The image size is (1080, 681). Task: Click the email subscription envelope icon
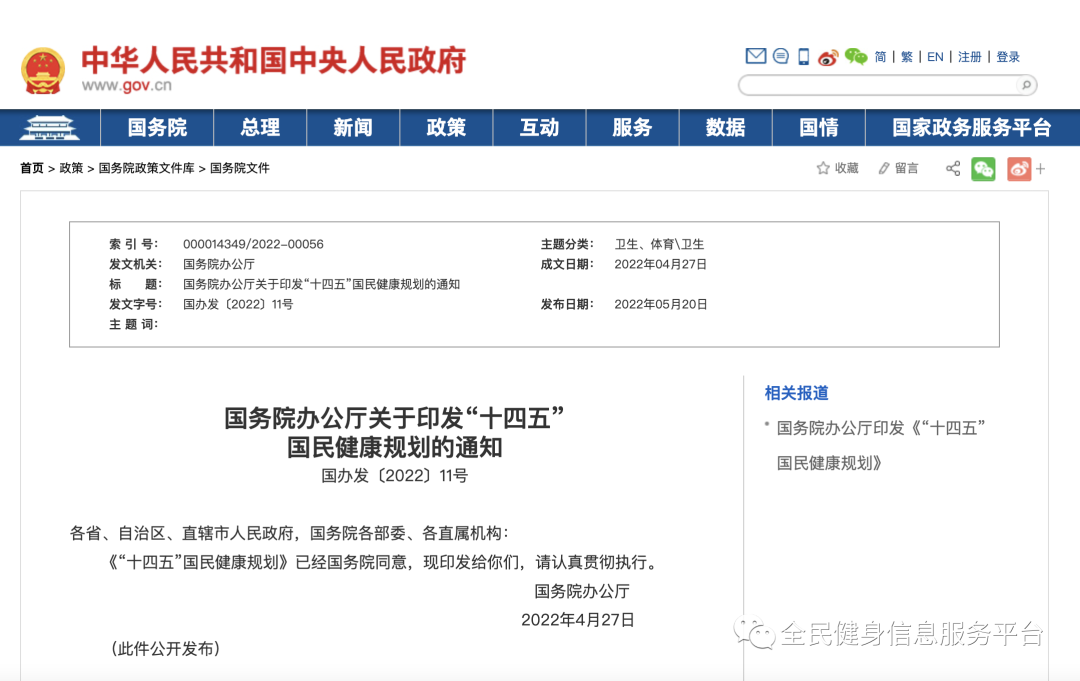coord(756,56)
